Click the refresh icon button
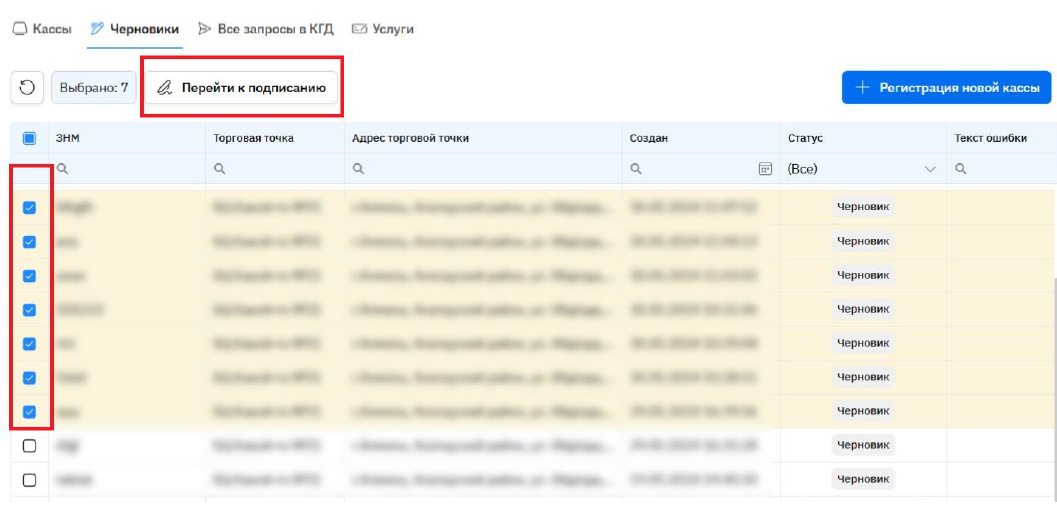Viewport: 1057px width, 507px height. pos(27,88)
